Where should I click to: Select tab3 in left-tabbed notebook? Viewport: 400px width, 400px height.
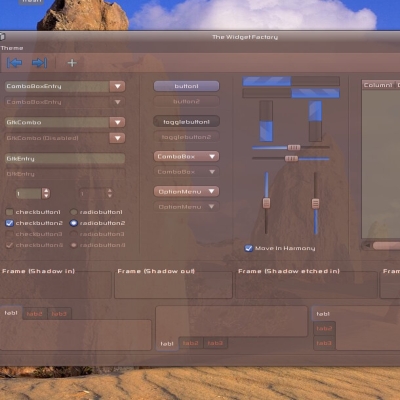[x=324, y=343]
